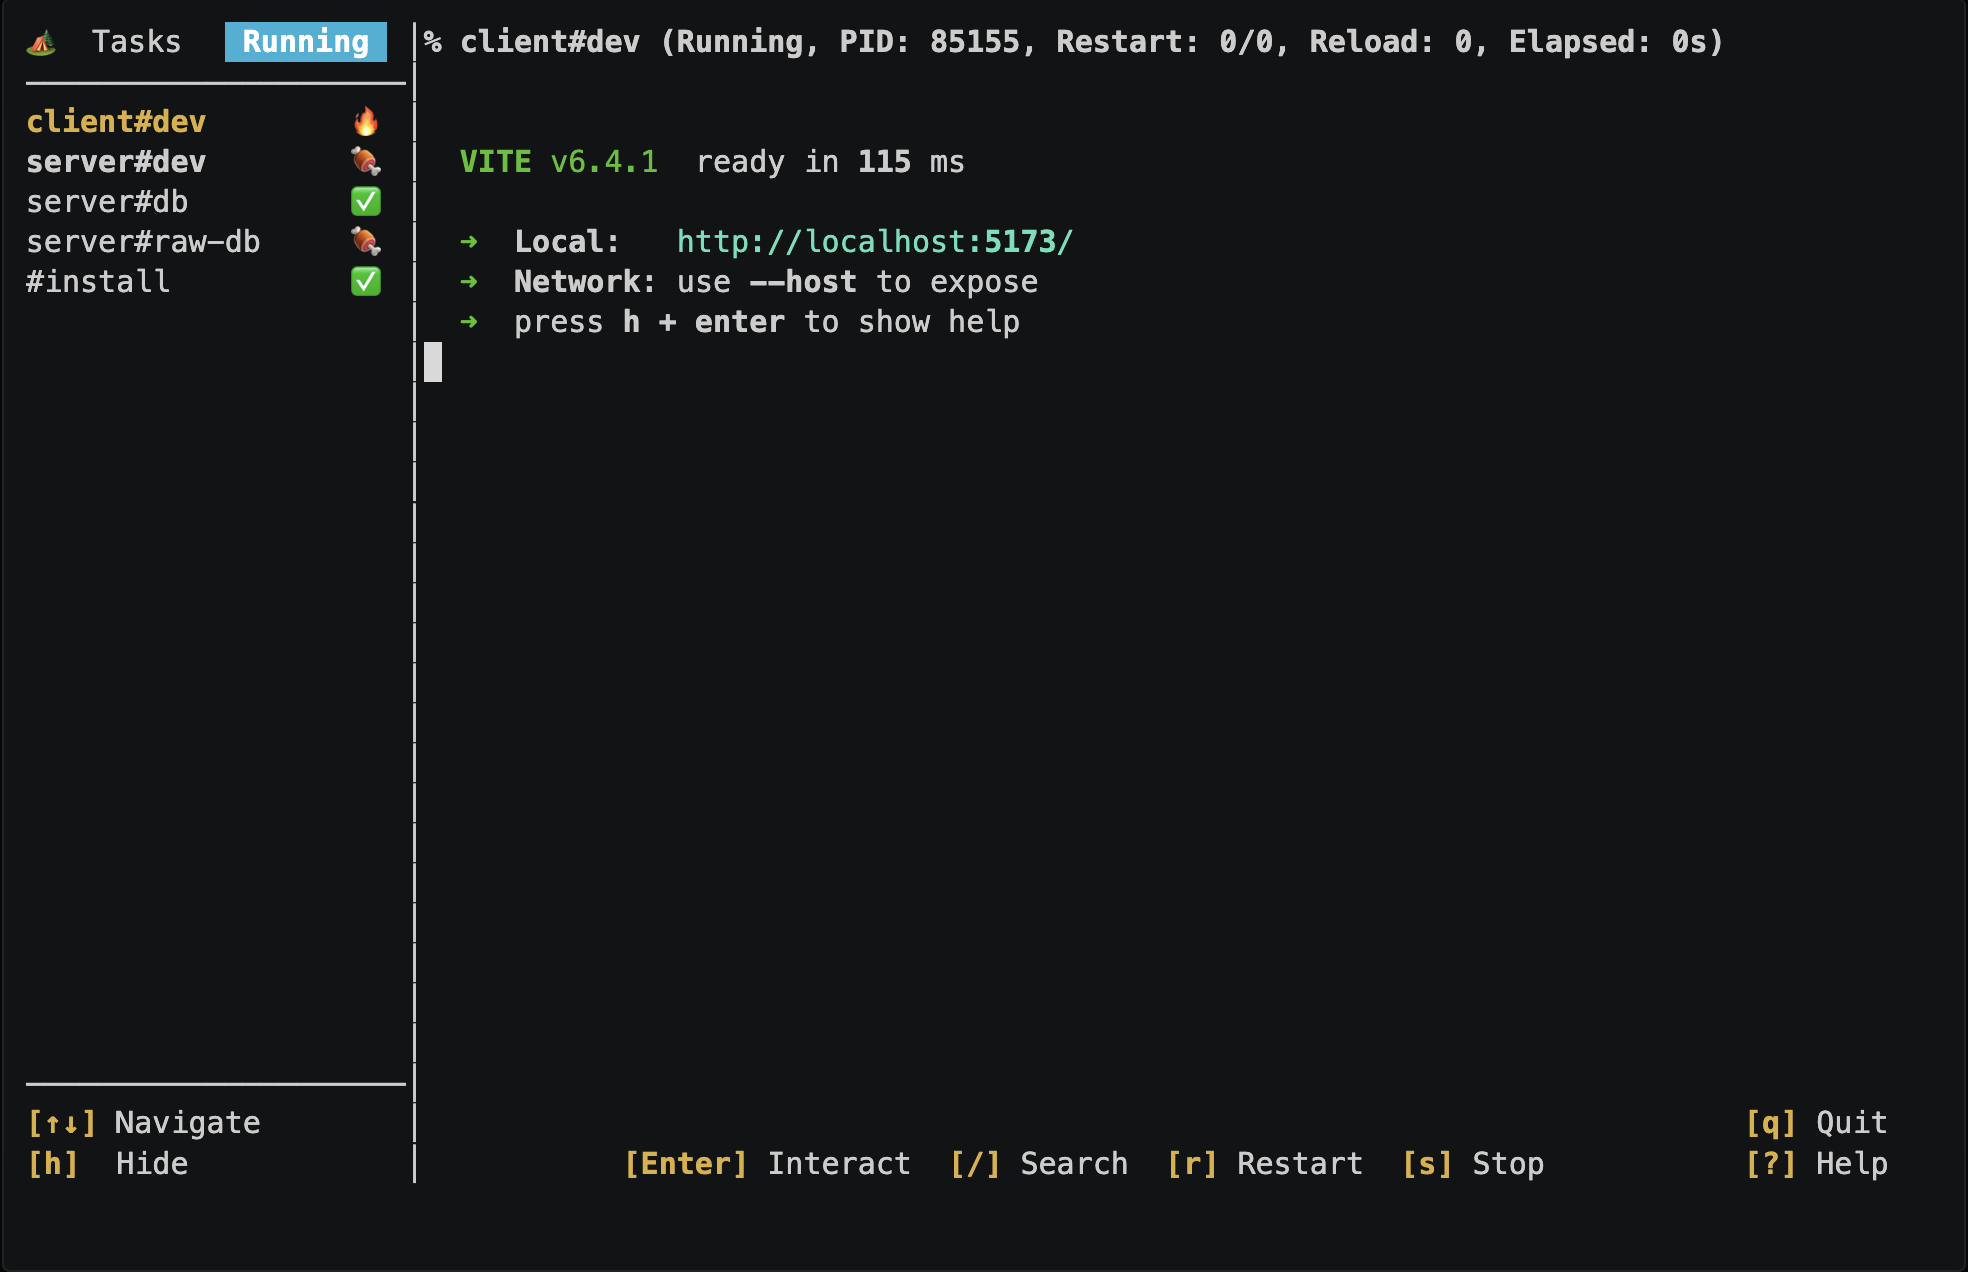The image size is (1968, 1272).
Task: Click the meat icon beside server#raw-db
Action: [x=366, y=241]
